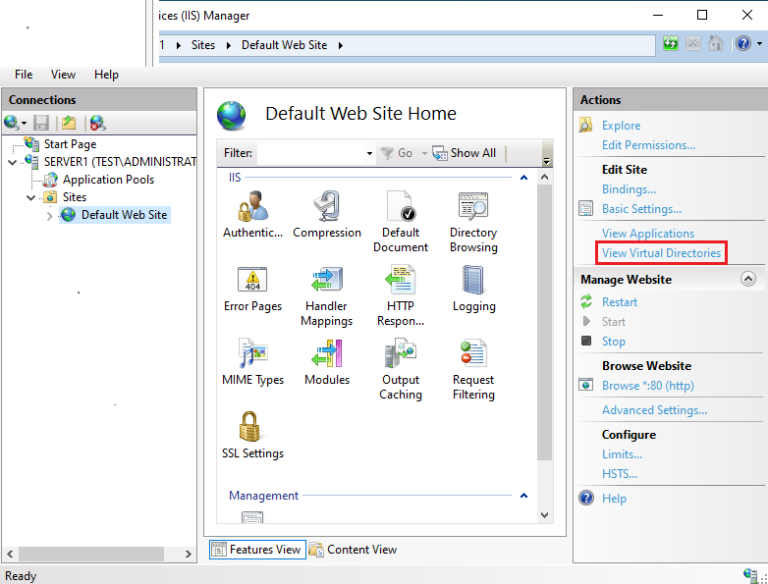The image size is (768, 584).
Task: Collapse the Sites tree node
Action: coord(31,198)
